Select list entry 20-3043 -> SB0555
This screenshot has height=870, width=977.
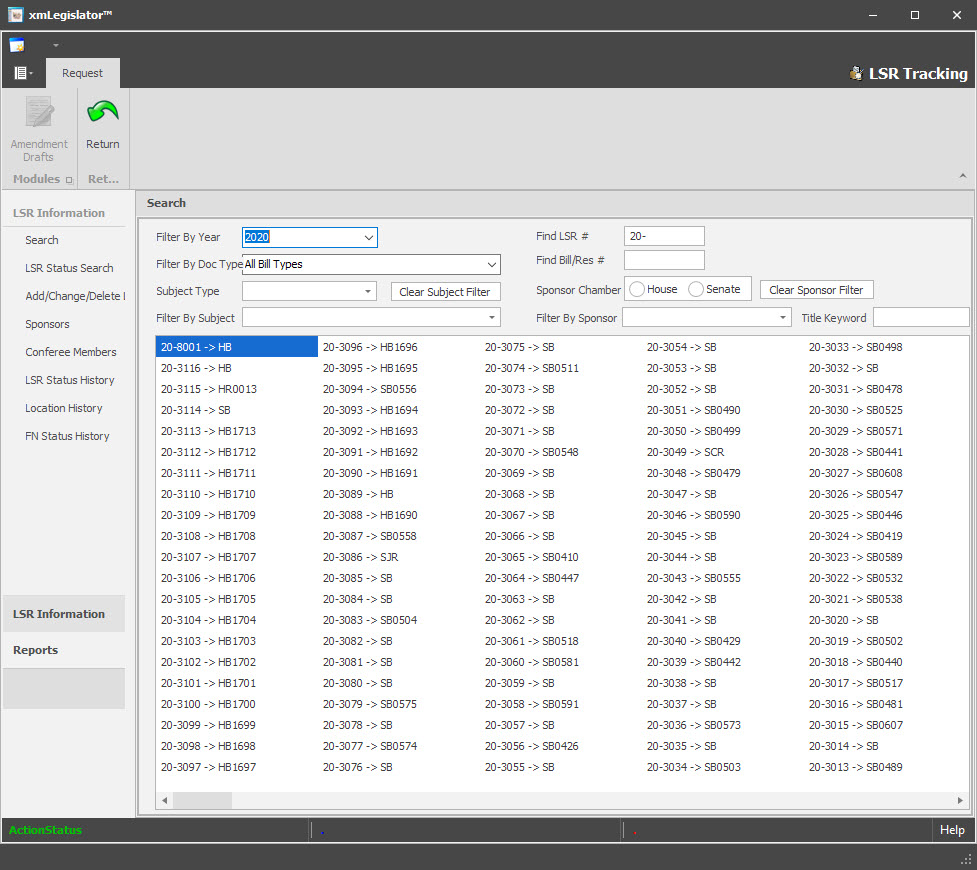693,578
